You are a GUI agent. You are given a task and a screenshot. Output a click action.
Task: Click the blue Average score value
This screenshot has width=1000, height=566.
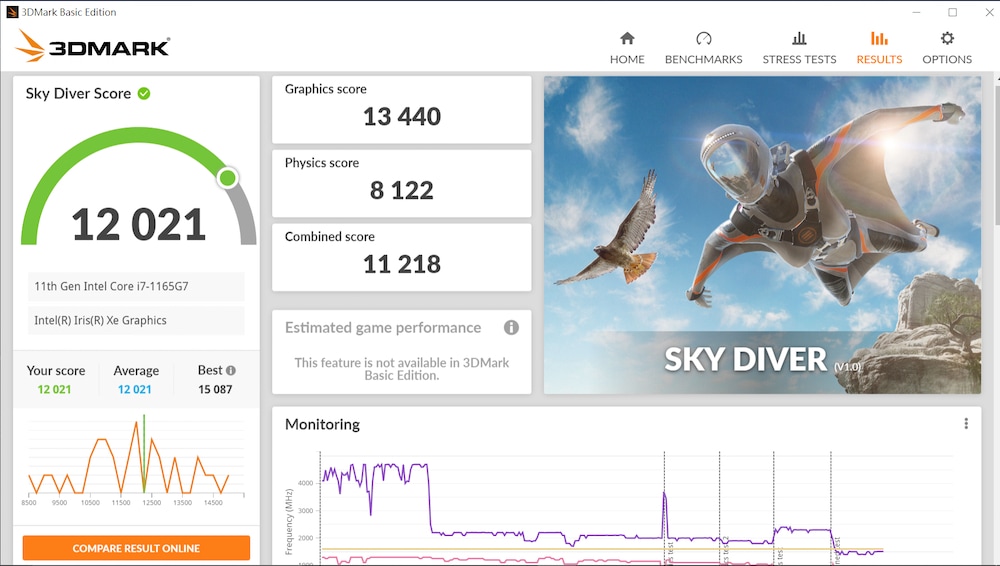135,389
